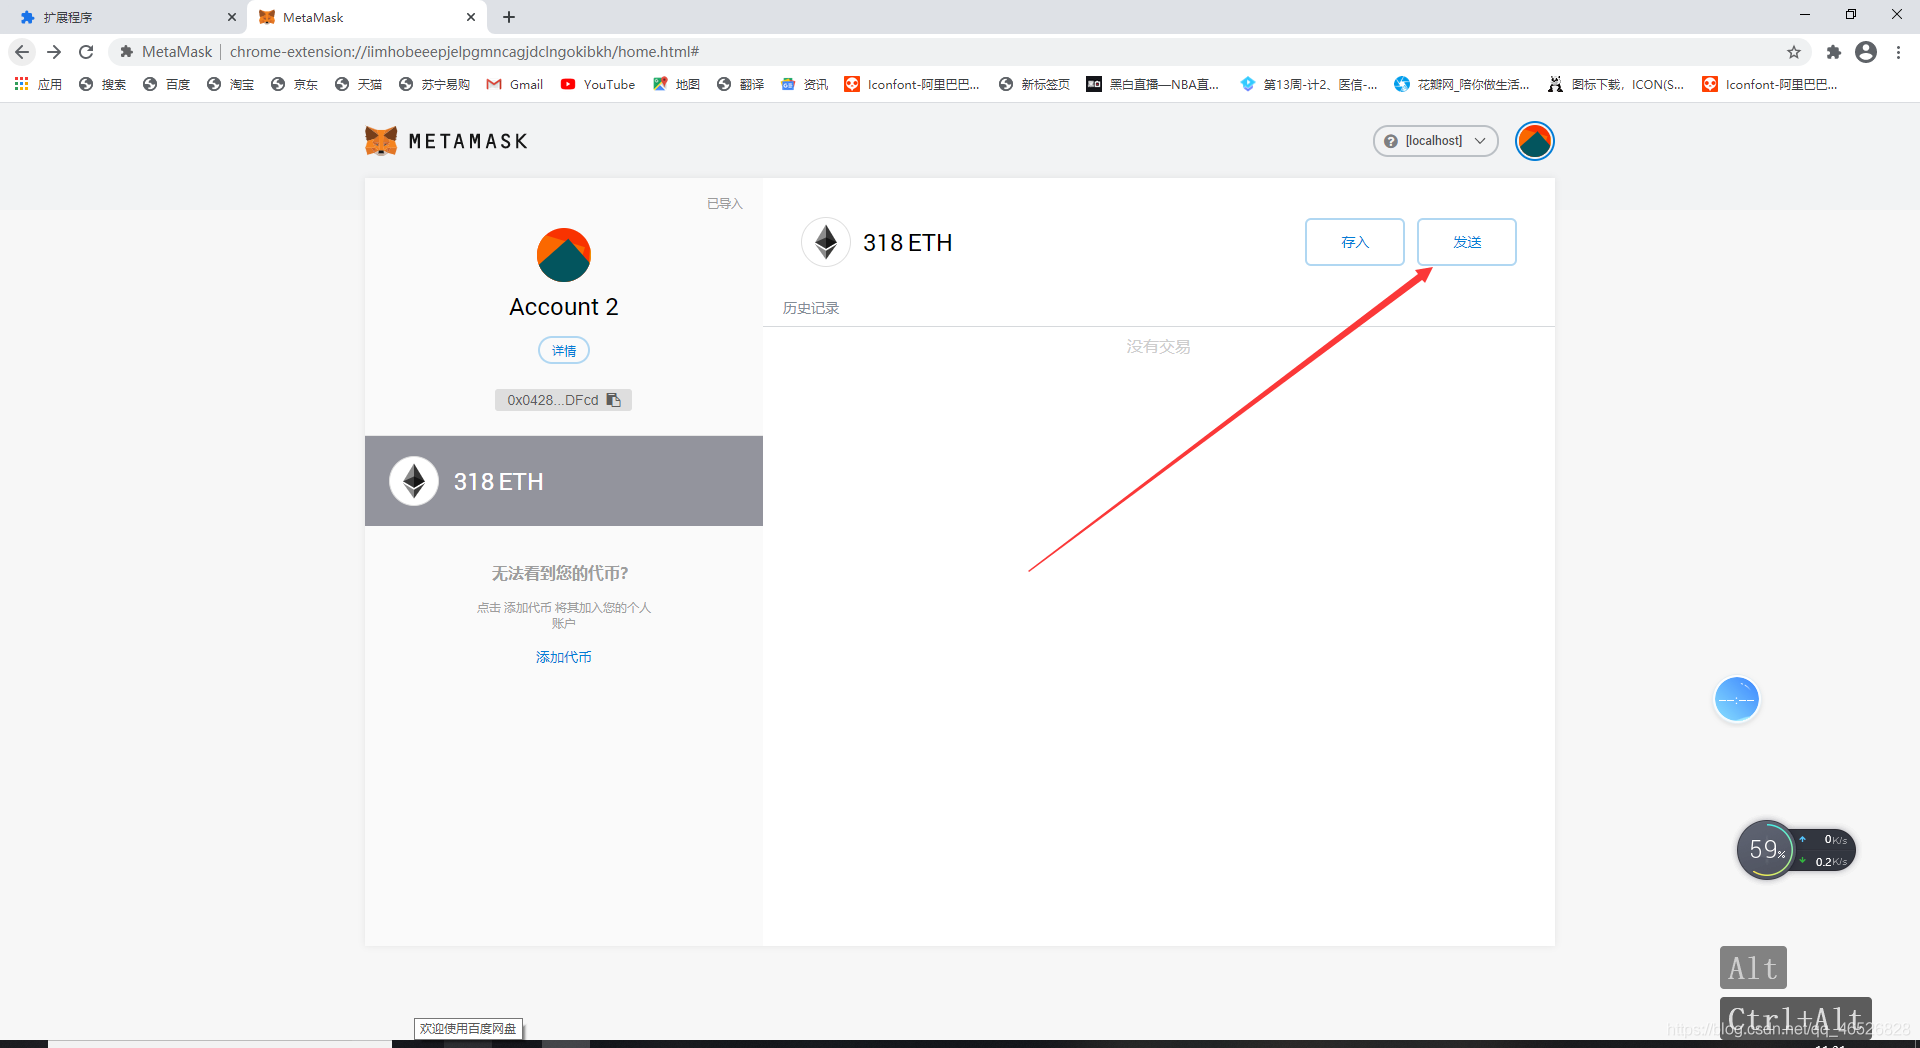
Task: Open a new browser tab with the plus button
Action: click(x=509, y=17)
